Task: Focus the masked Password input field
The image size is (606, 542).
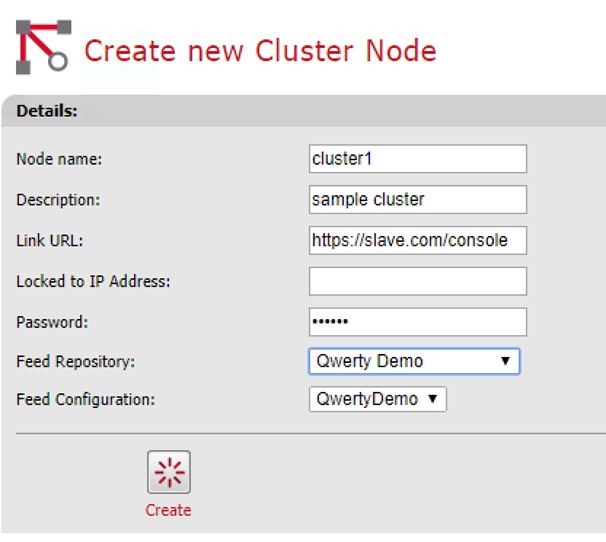Action: point(417,322)
